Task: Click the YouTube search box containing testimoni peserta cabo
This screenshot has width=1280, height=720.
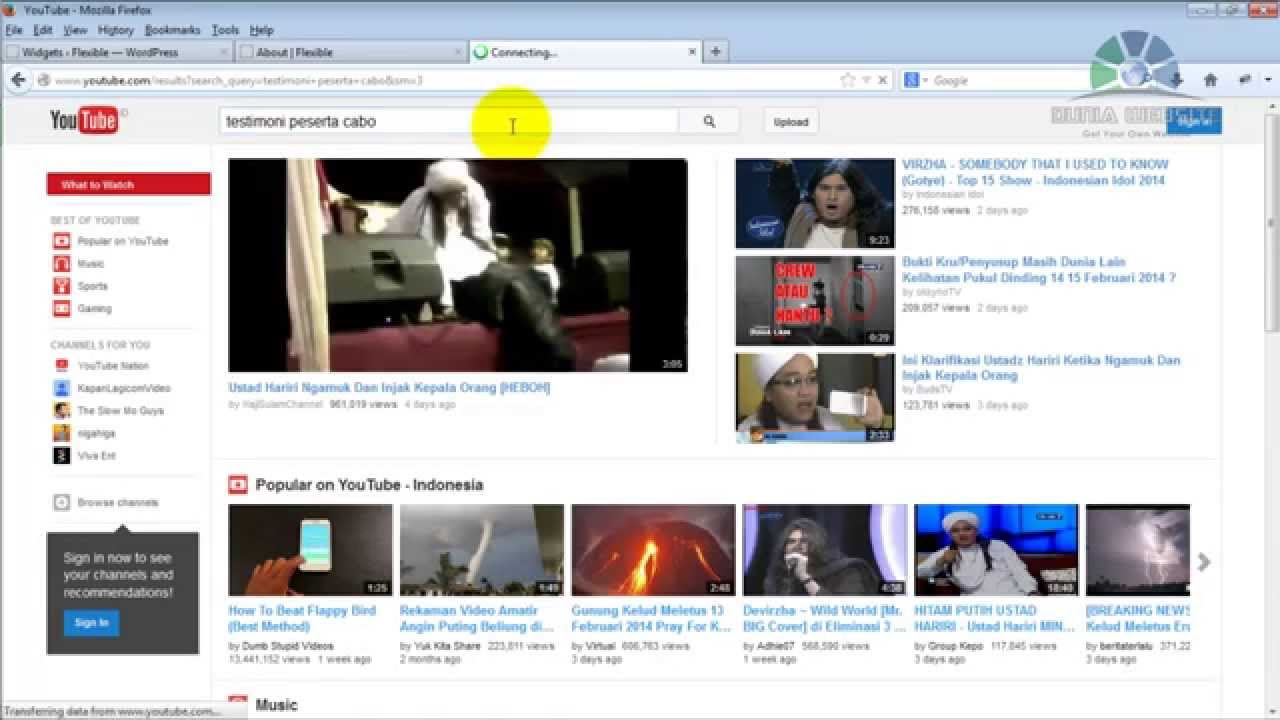Action: pos(449,122)
